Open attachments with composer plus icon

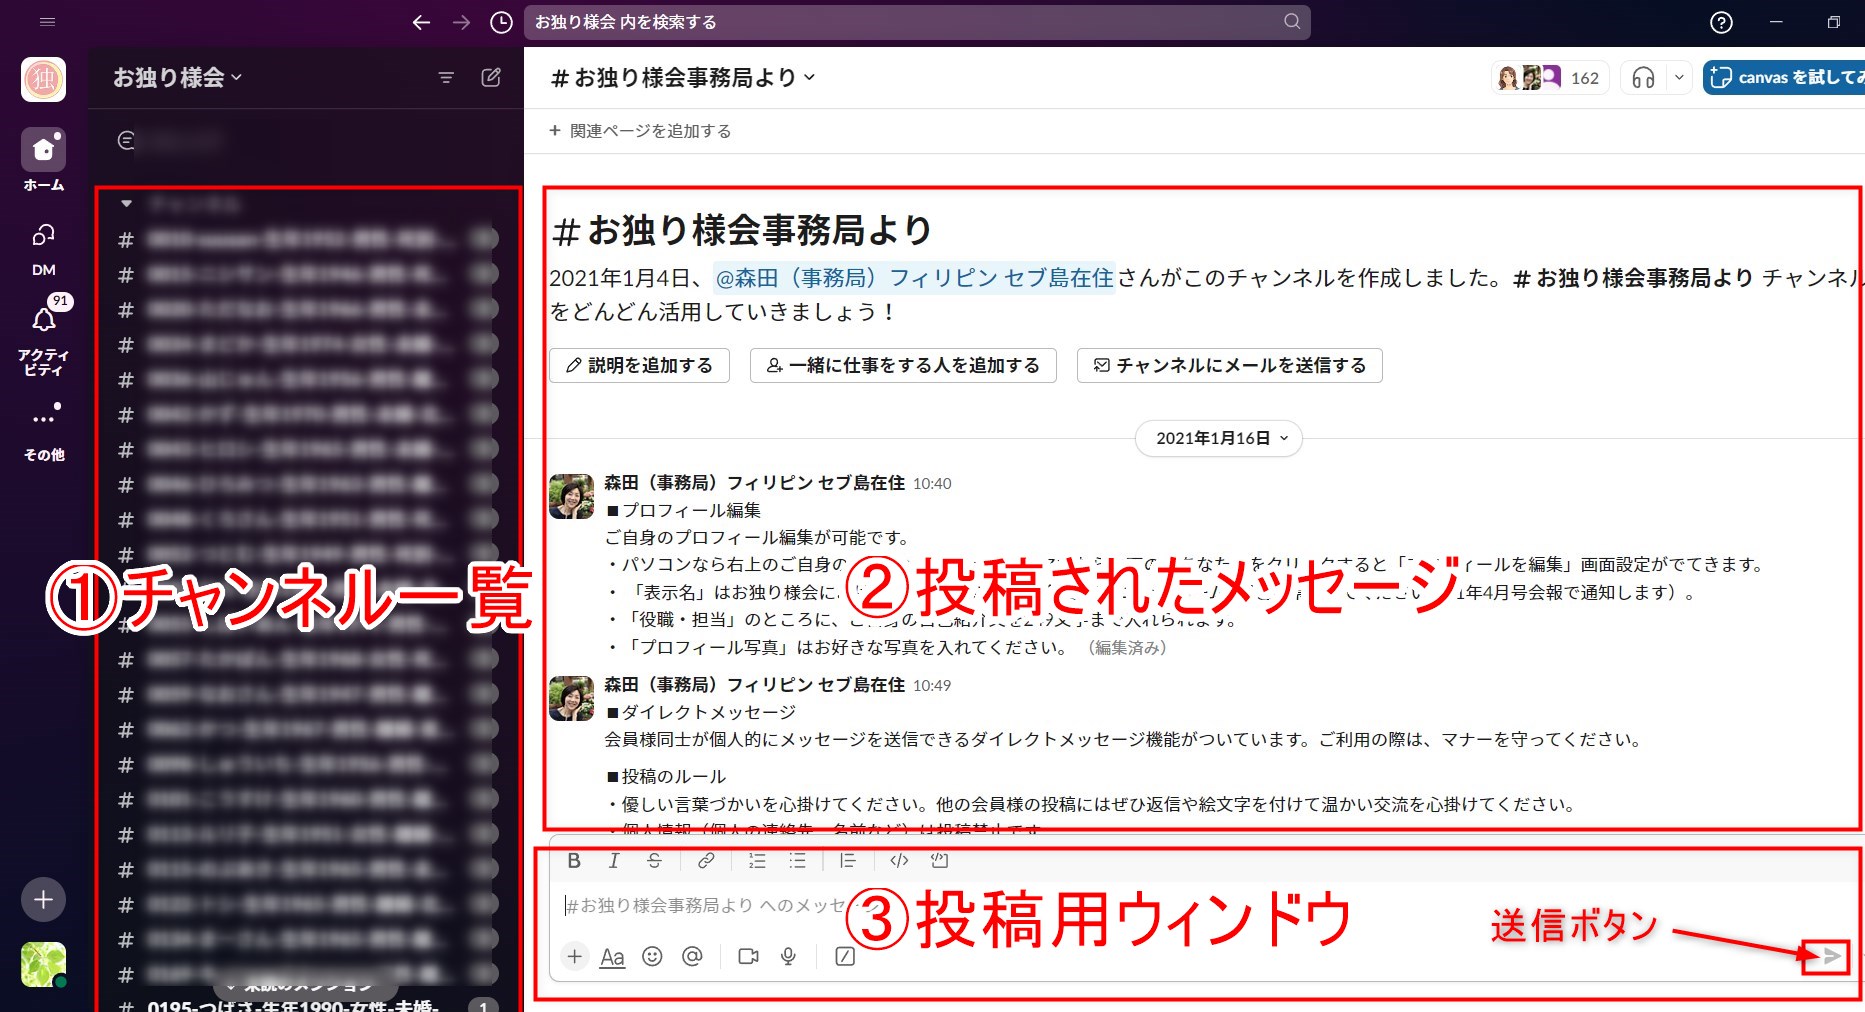click(x=575, y=957)
